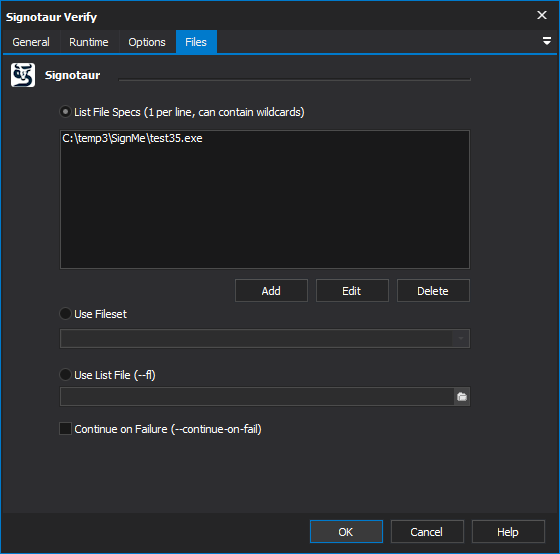560x554 pixels.
Task: Delete the selected file spec
Action: 433,291
